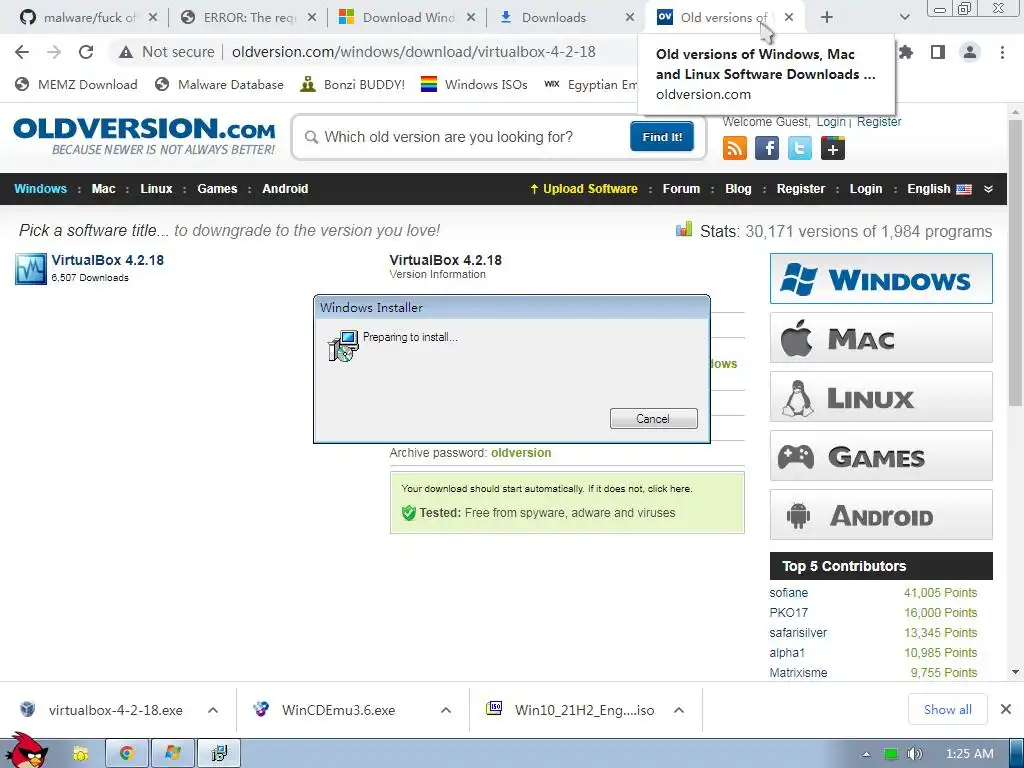Open the Forum link
Image resolution: width=1024 pixels, height=768 pixels.
681,189
